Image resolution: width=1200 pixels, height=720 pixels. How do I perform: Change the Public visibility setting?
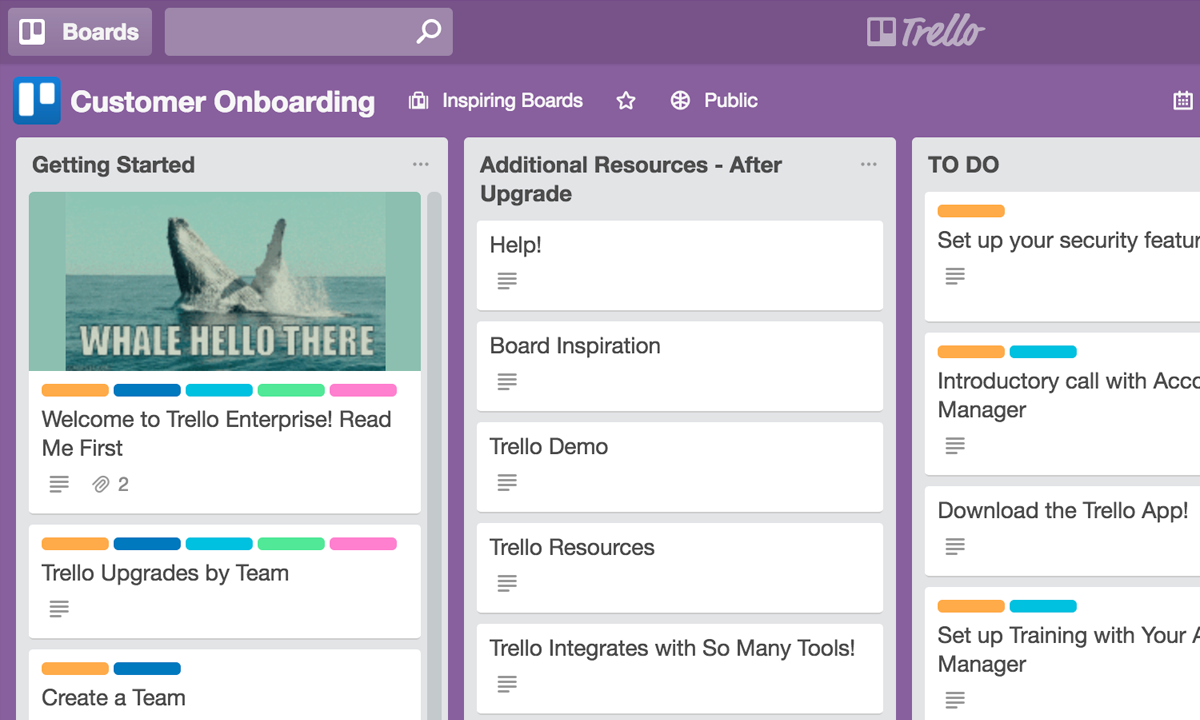click(731, 101)
